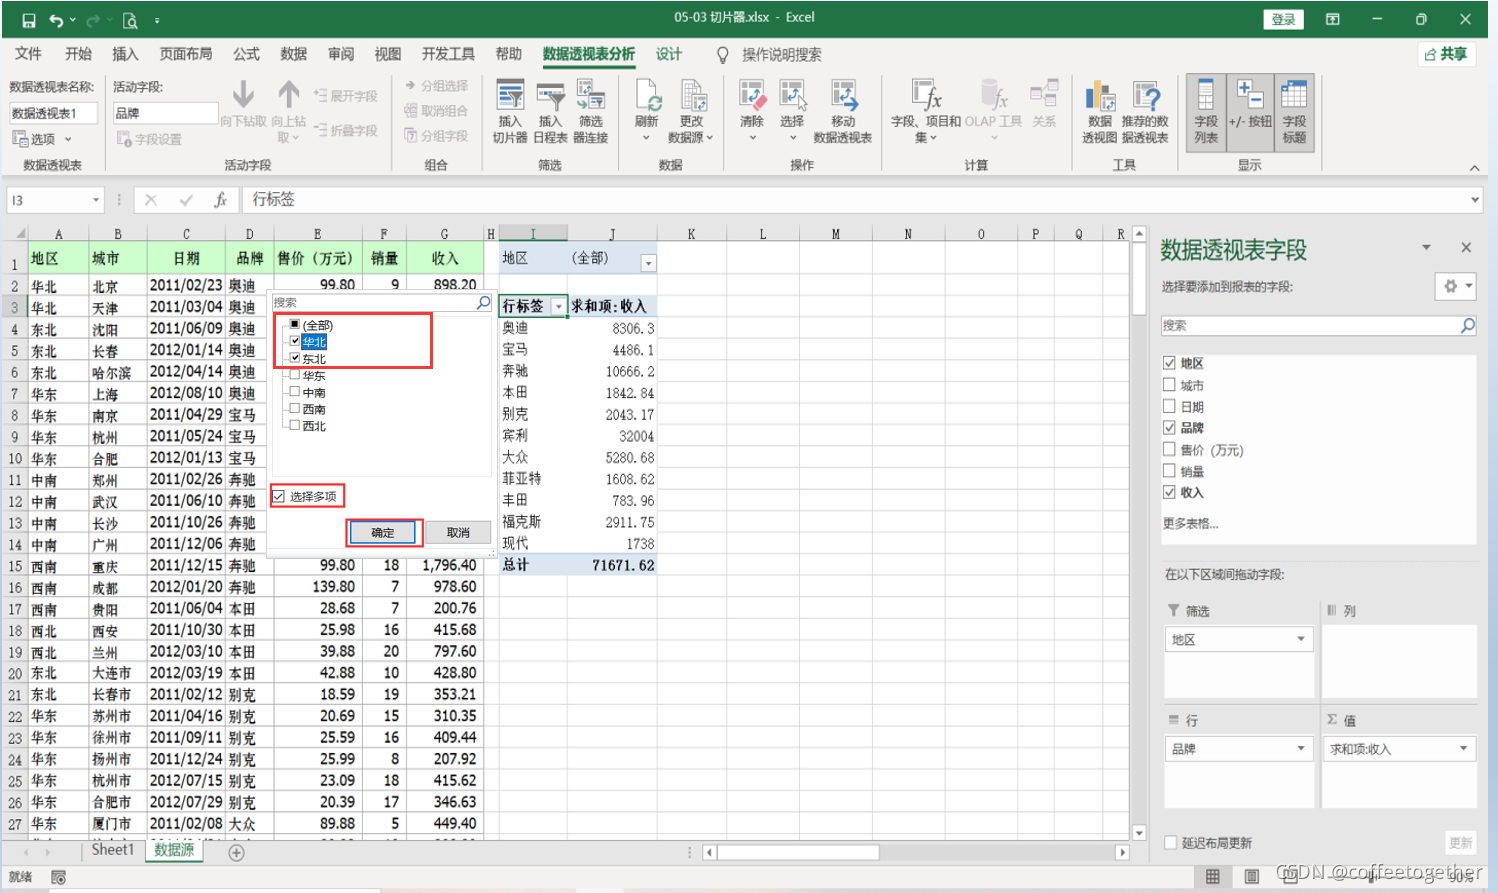Add a new sheet with plus icon

pos(236,853)
